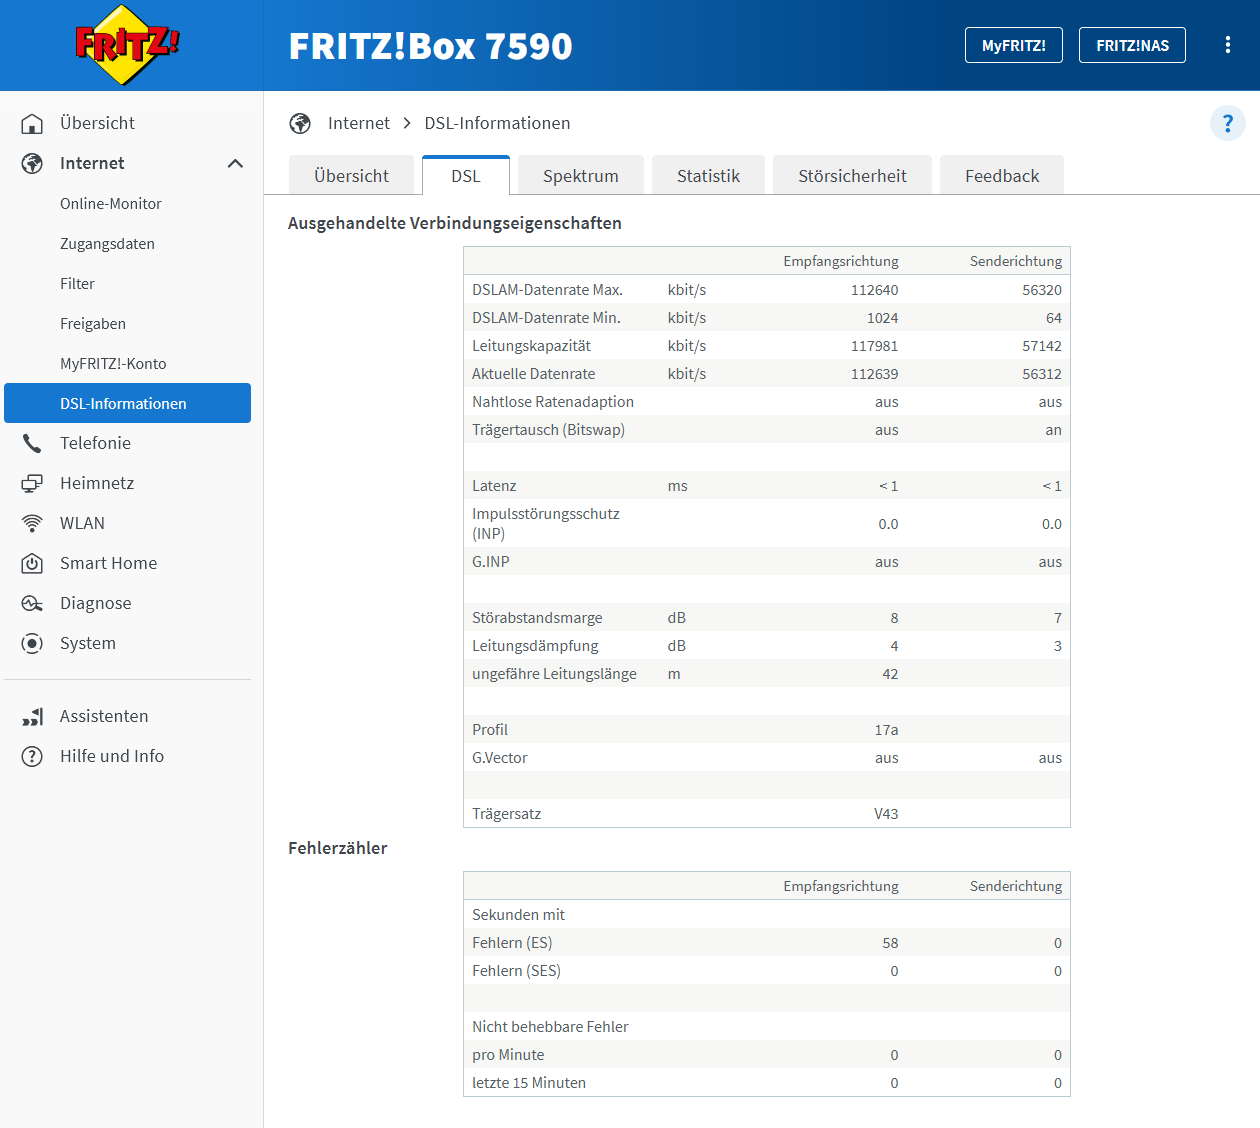Click the Trägersatz value V43
1260x1128 pixels.
click(886, 814)
